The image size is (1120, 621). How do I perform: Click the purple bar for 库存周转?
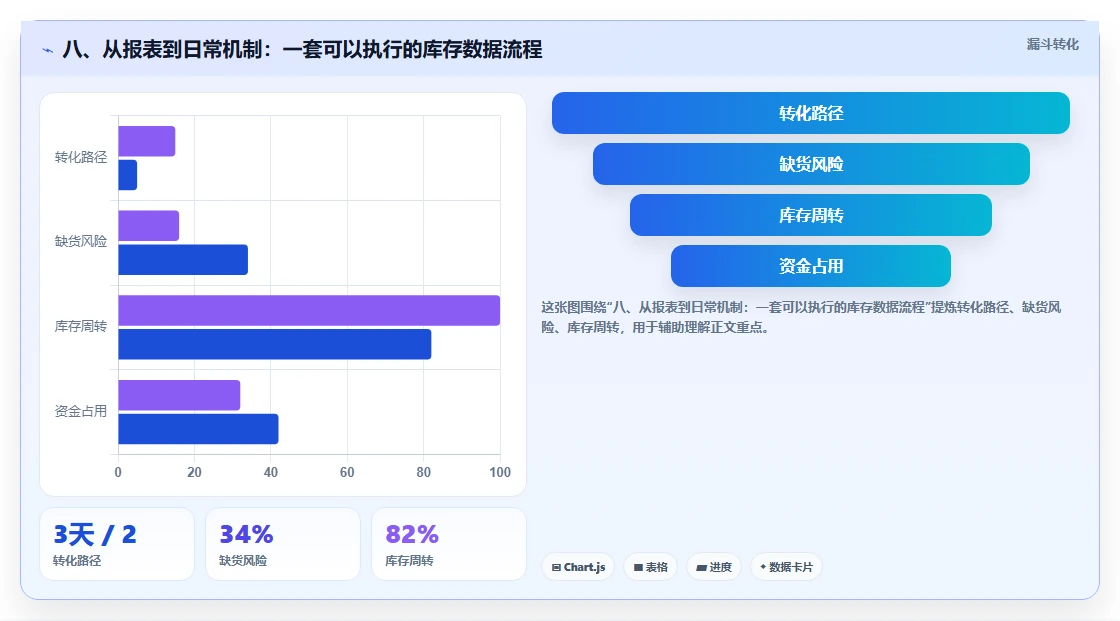309,310
